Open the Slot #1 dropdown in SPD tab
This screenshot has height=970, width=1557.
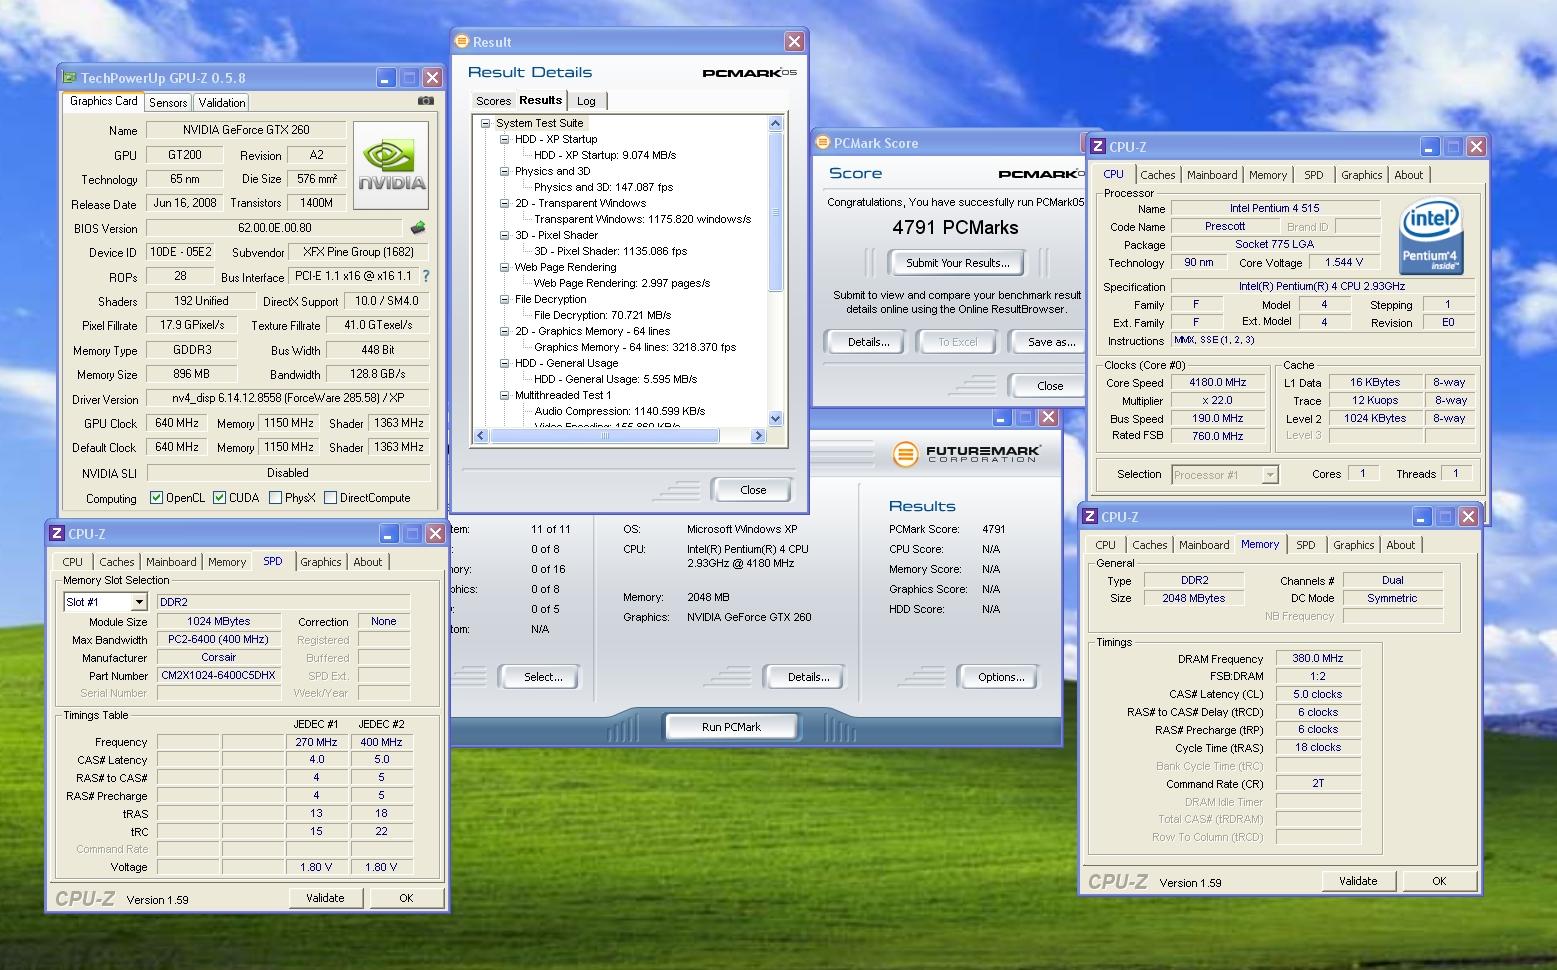[x=139, y=602]
